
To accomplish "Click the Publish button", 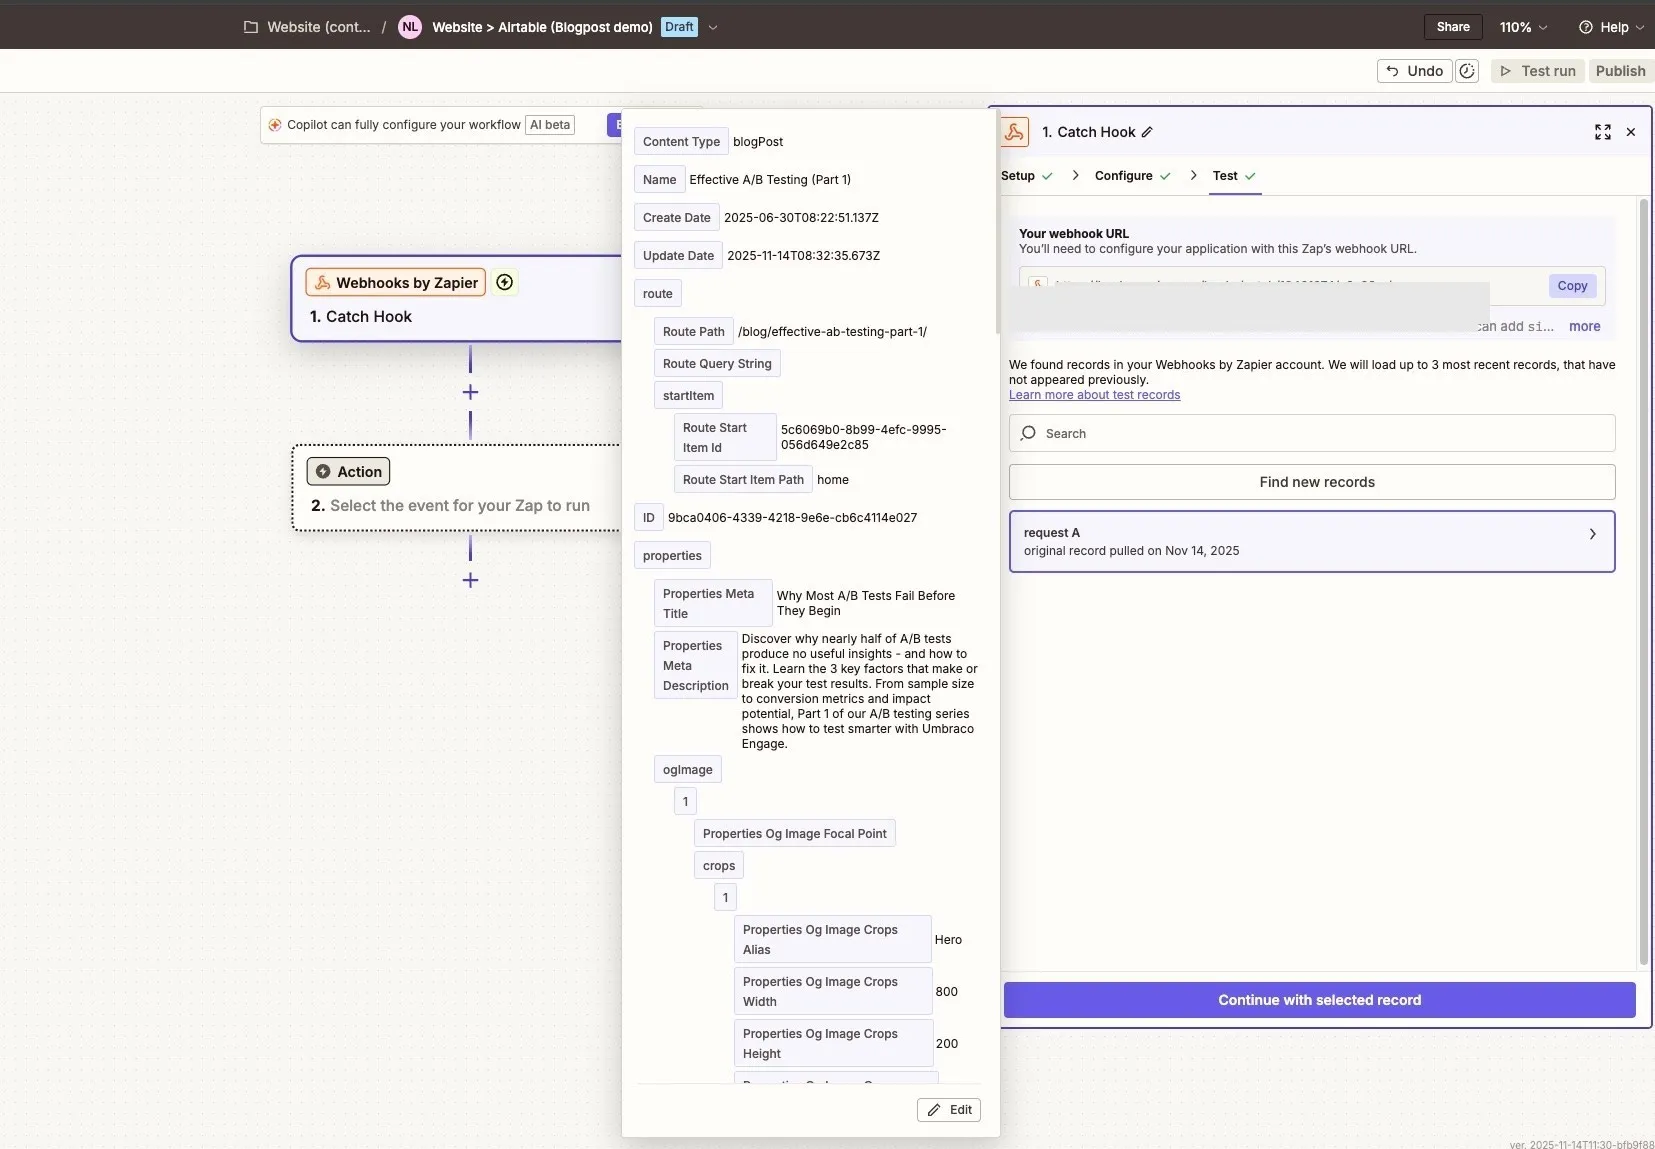I will click(1620, 71).
